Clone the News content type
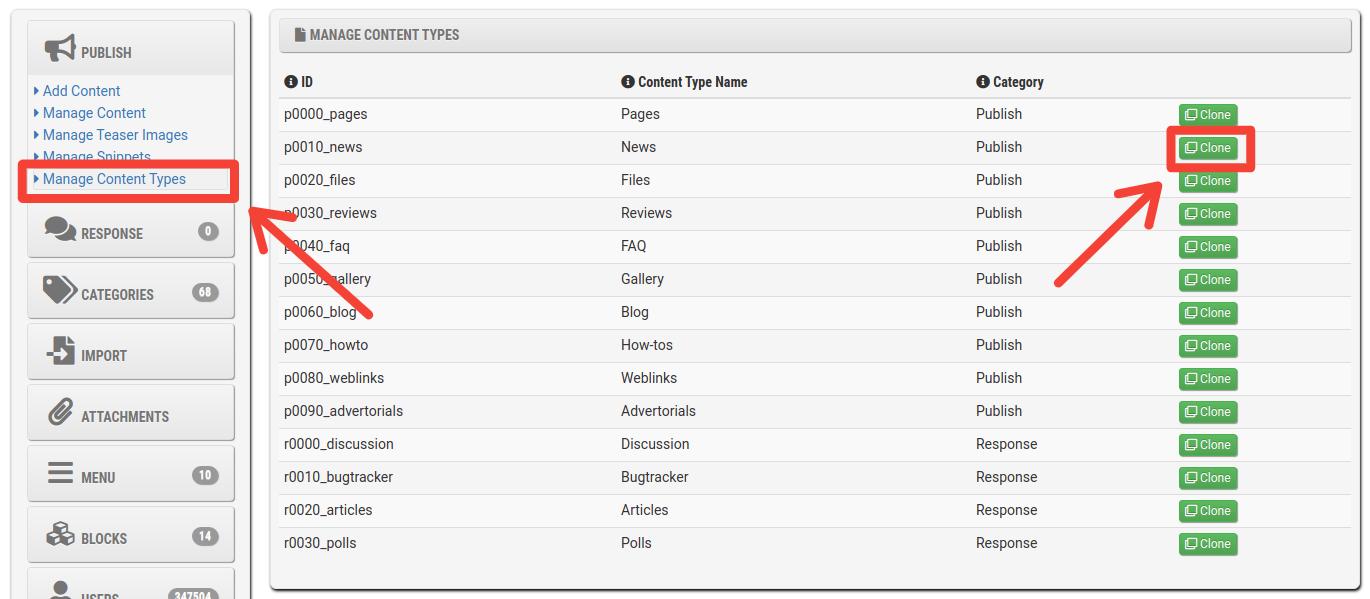1370x599 pixels. point(1208,148)
